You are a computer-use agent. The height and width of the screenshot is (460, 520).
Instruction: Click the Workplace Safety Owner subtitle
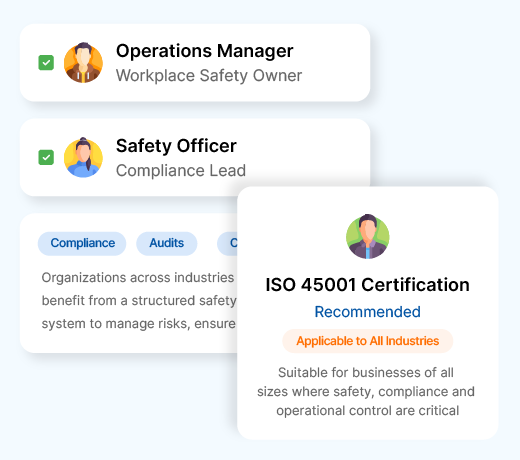209,76
